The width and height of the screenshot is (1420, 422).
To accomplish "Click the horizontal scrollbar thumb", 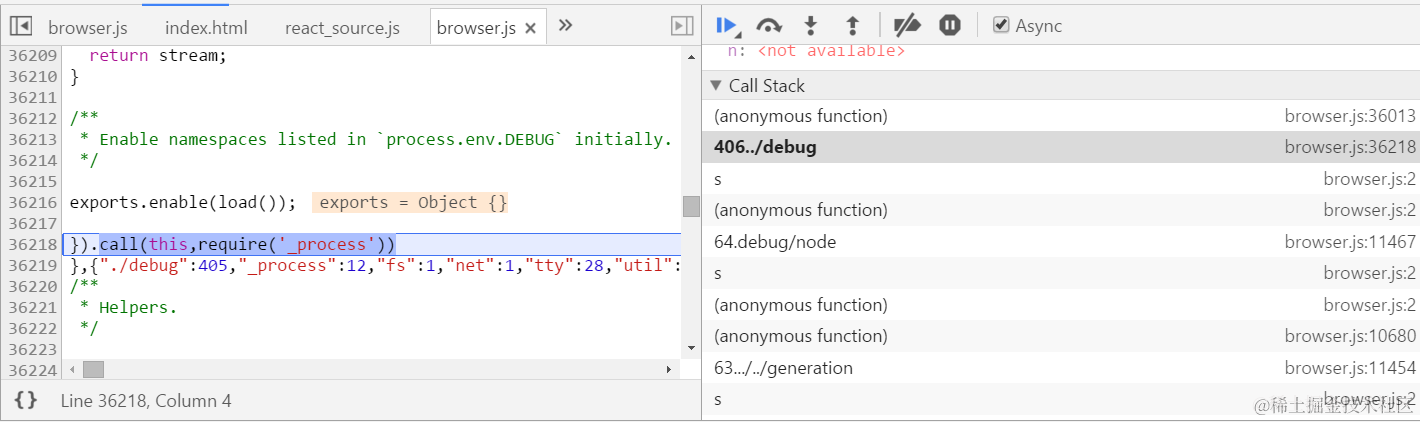I will coord(93,369).
